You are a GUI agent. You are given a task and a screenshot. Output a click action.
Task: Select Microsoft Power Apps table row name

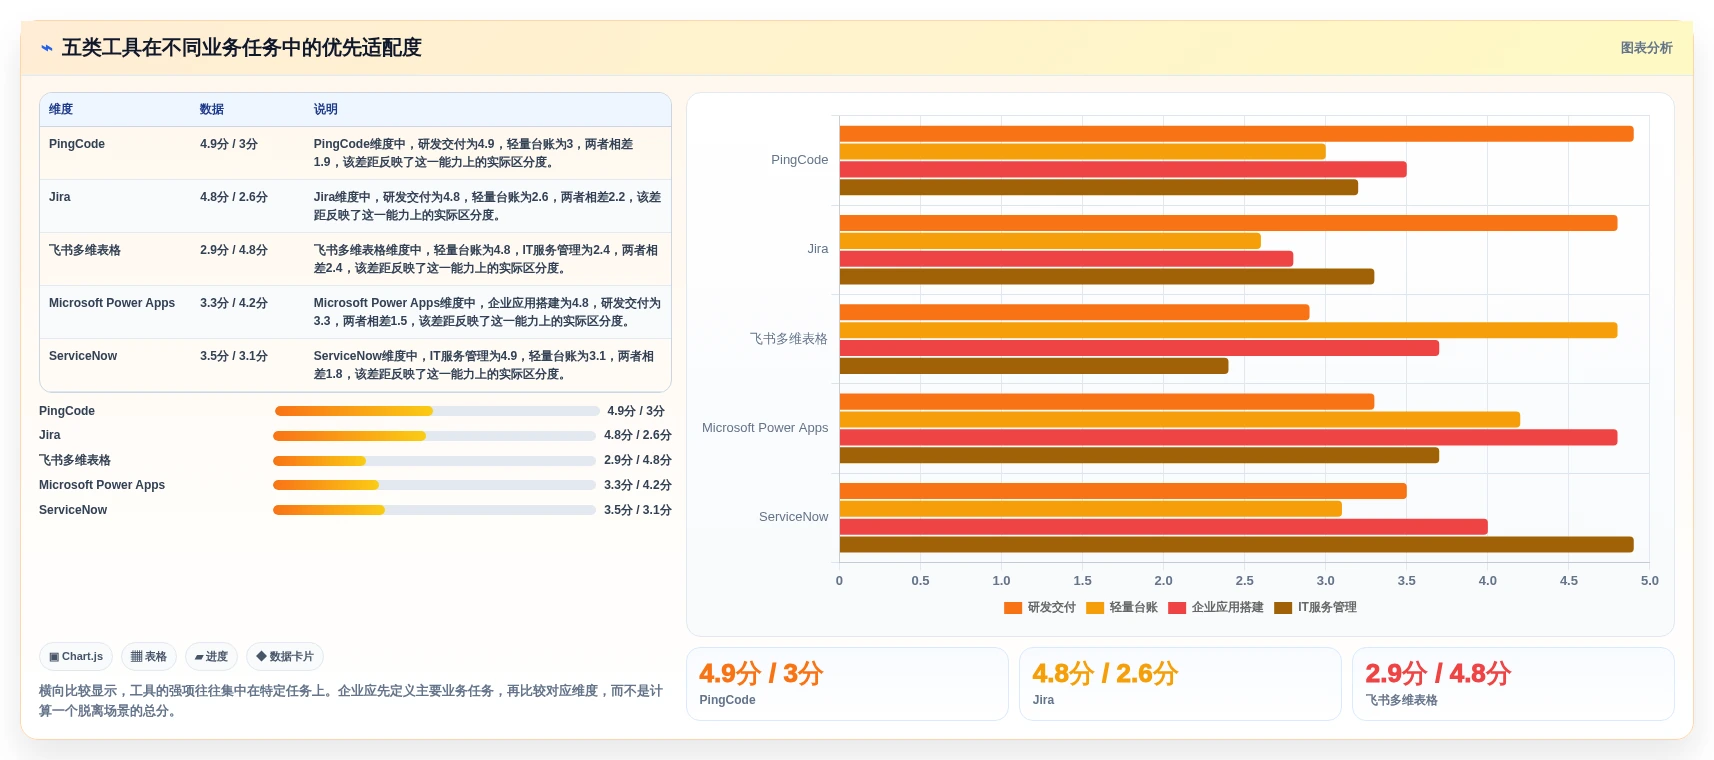[112, 303]
